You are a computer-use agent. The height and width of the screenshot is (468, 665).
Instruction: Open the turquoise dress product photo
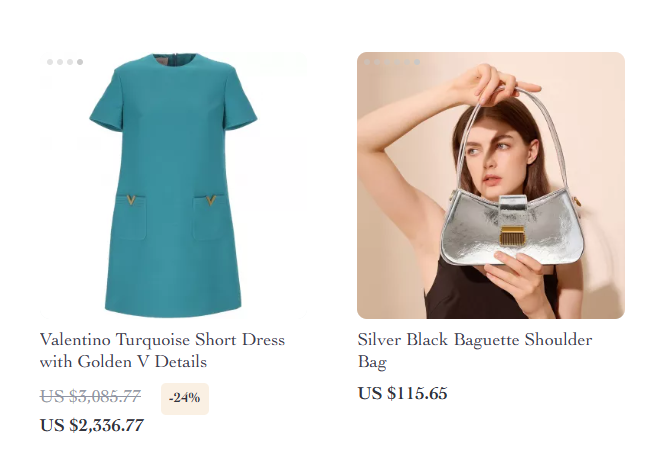click(x=173, y=185)
